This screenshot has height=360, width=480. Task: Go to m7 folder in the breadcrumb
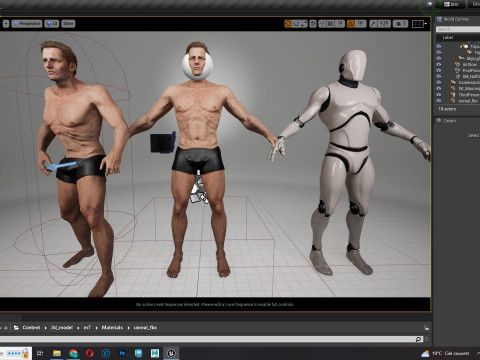[x=87, y=328]
